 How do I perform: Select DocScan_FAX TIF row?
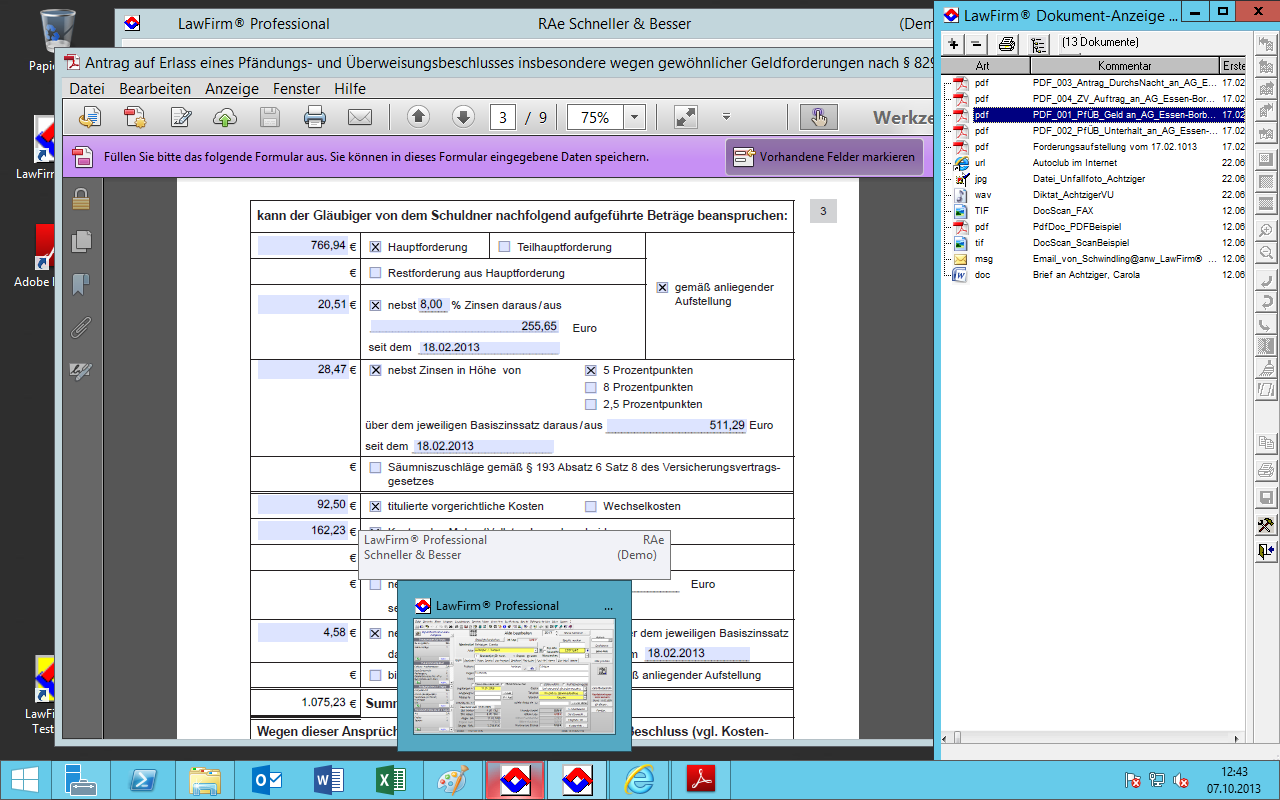tap(1092, 210)
